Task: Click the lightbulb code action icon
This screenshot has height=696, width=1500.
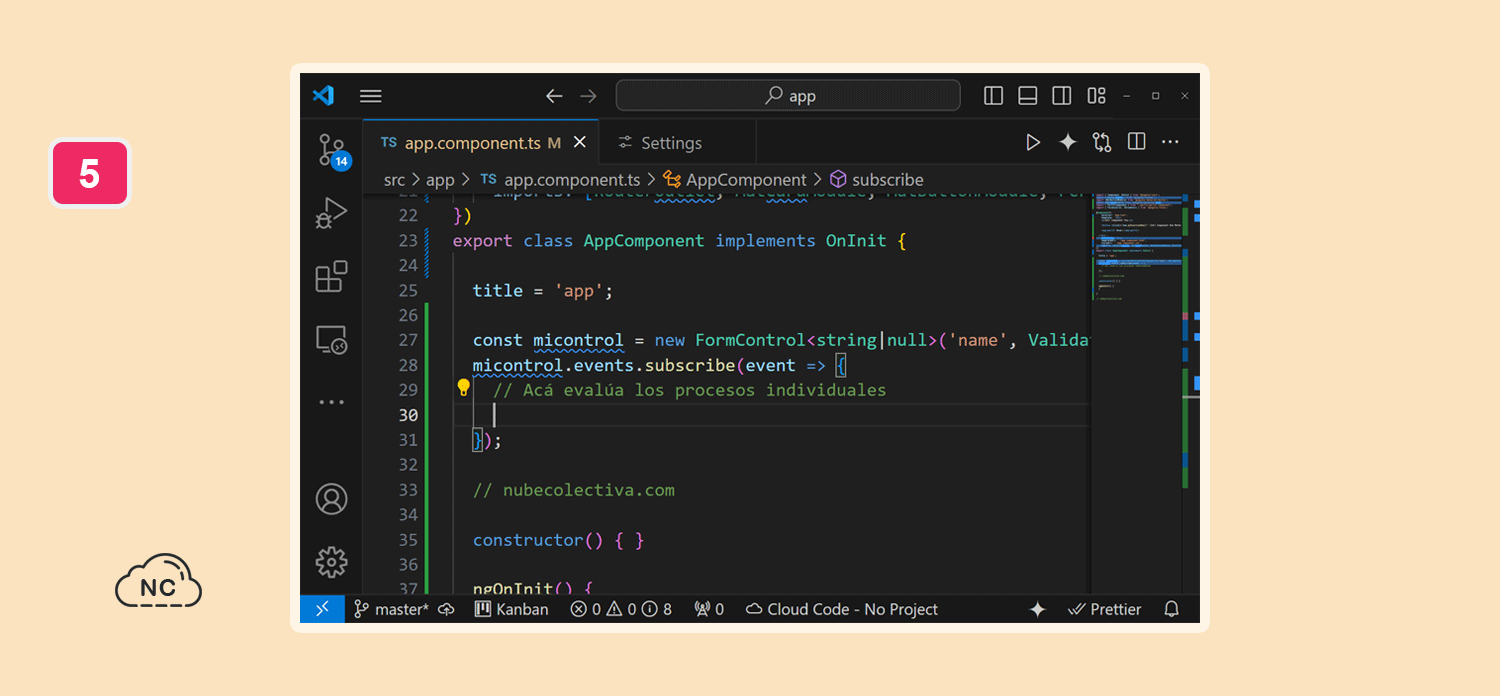Action: click(464, 388)
